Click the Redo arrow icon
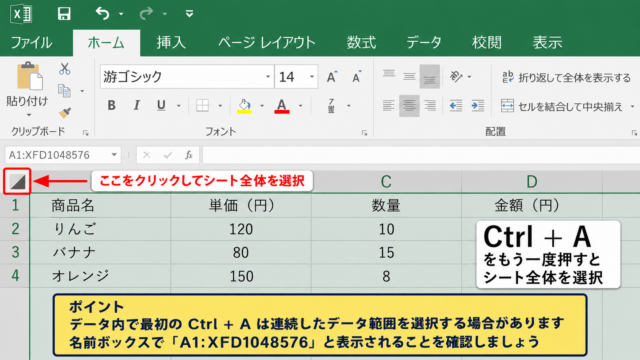The image size is (640, 360). tap(146, 13)
